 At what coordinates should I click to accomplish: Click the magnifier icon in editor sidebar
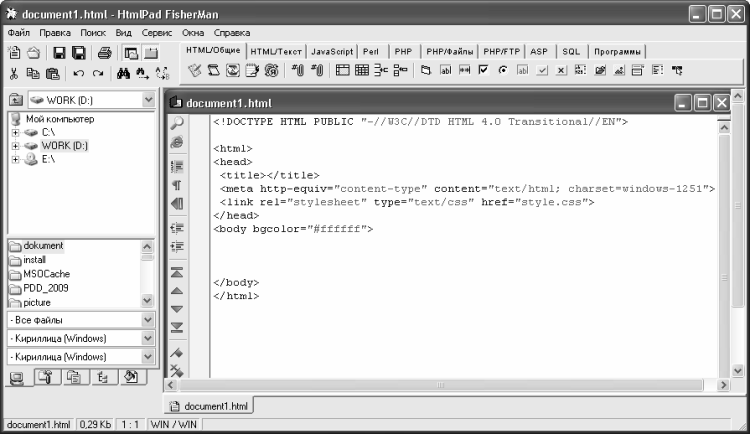pyautogui.click(x=177, y=122)
